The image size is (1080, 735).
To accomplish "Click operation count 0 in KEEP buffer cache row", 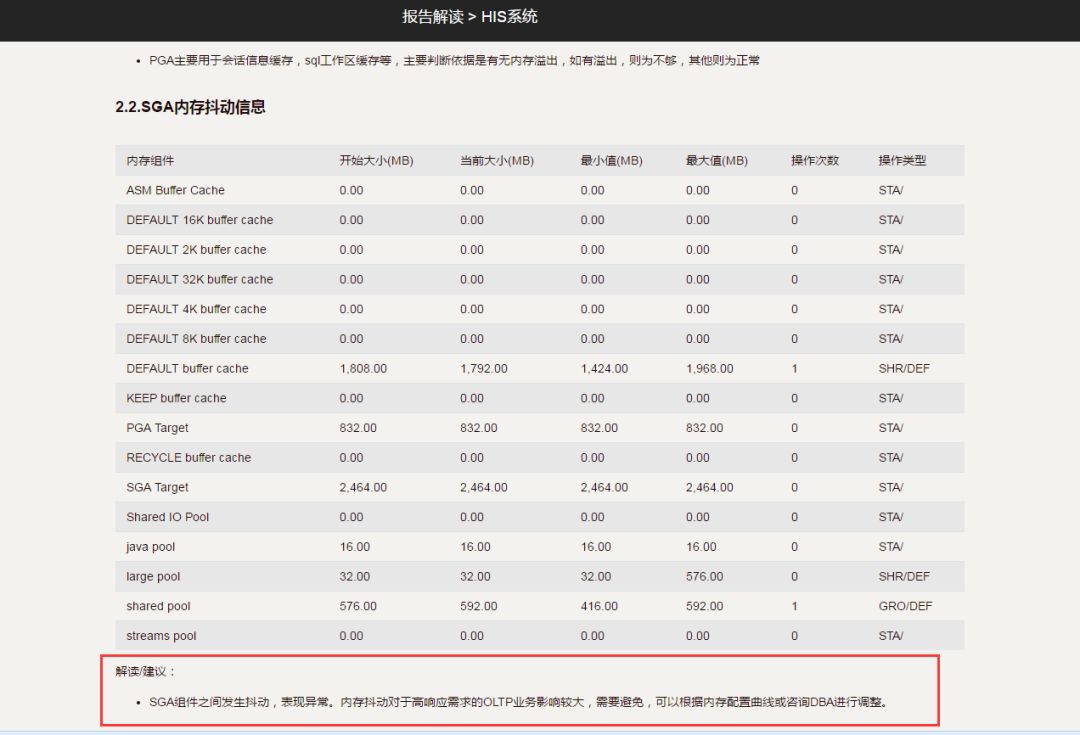I will 794,398.
